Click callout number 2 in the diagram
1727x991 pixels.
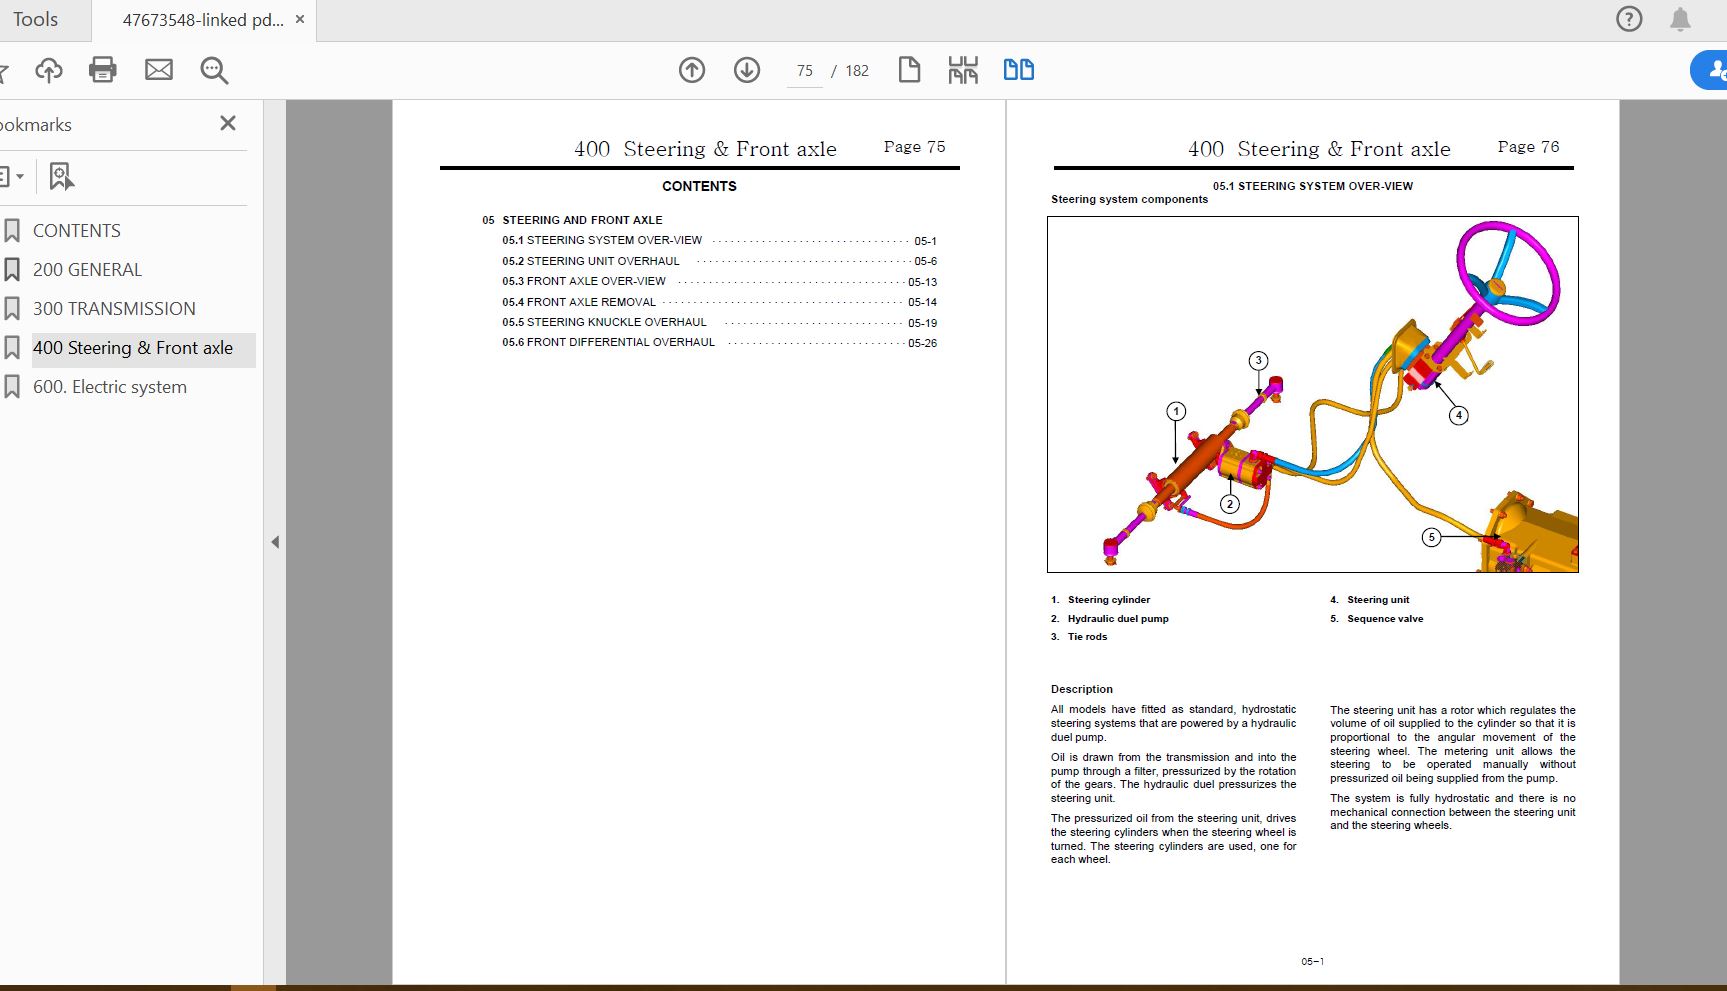[x=1230, y=504]
